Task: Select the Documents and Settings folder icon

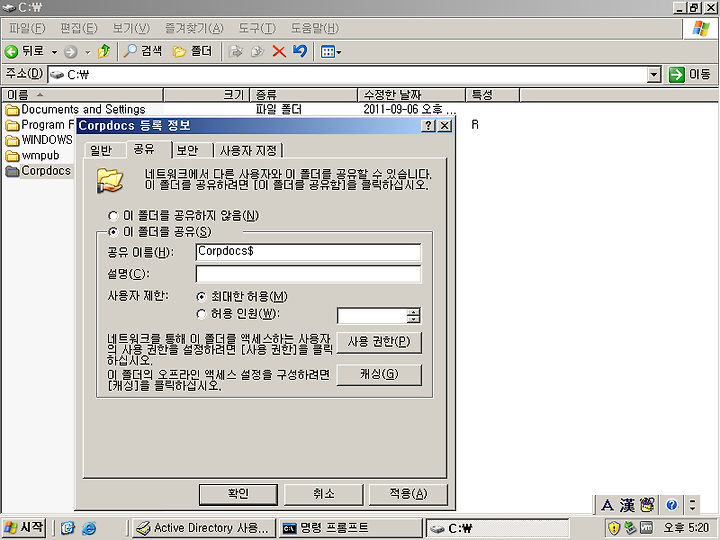Action: pyautogui.click(x=12, y=110)
